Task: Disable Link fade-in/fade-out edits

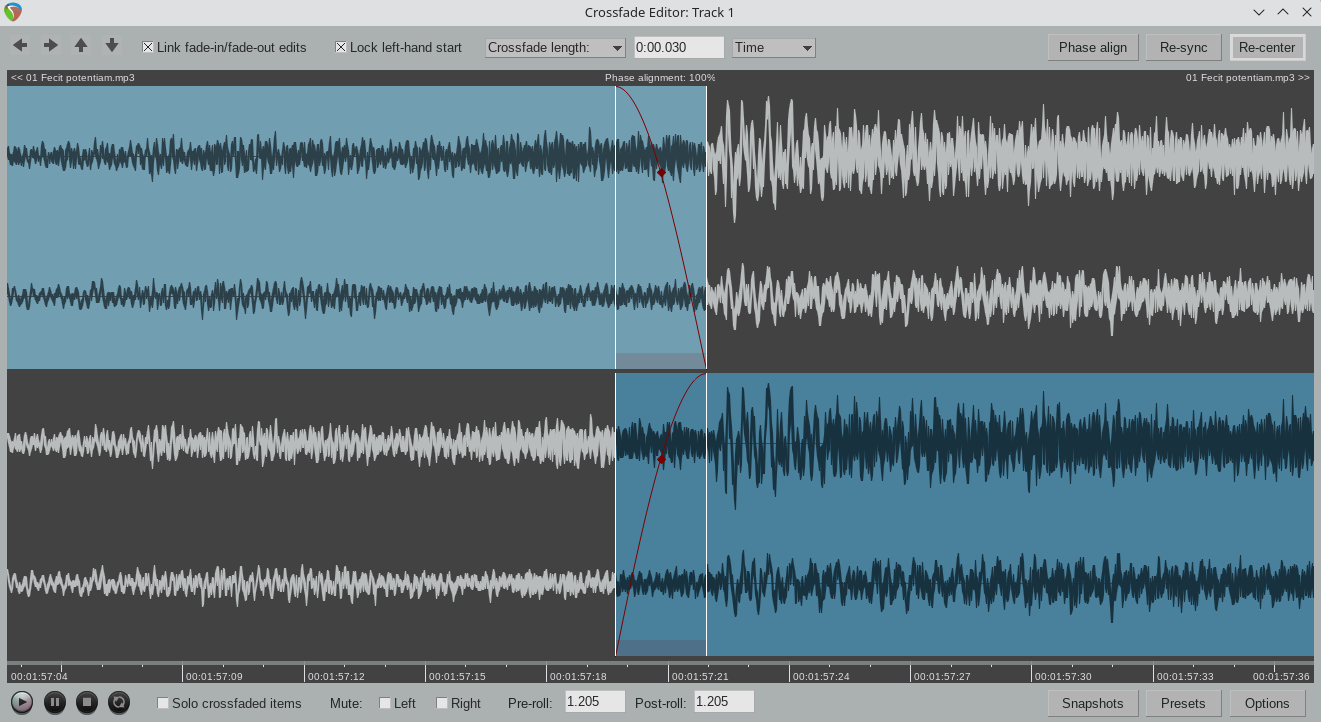Action: pyautogui.click(x=148, y=47)
